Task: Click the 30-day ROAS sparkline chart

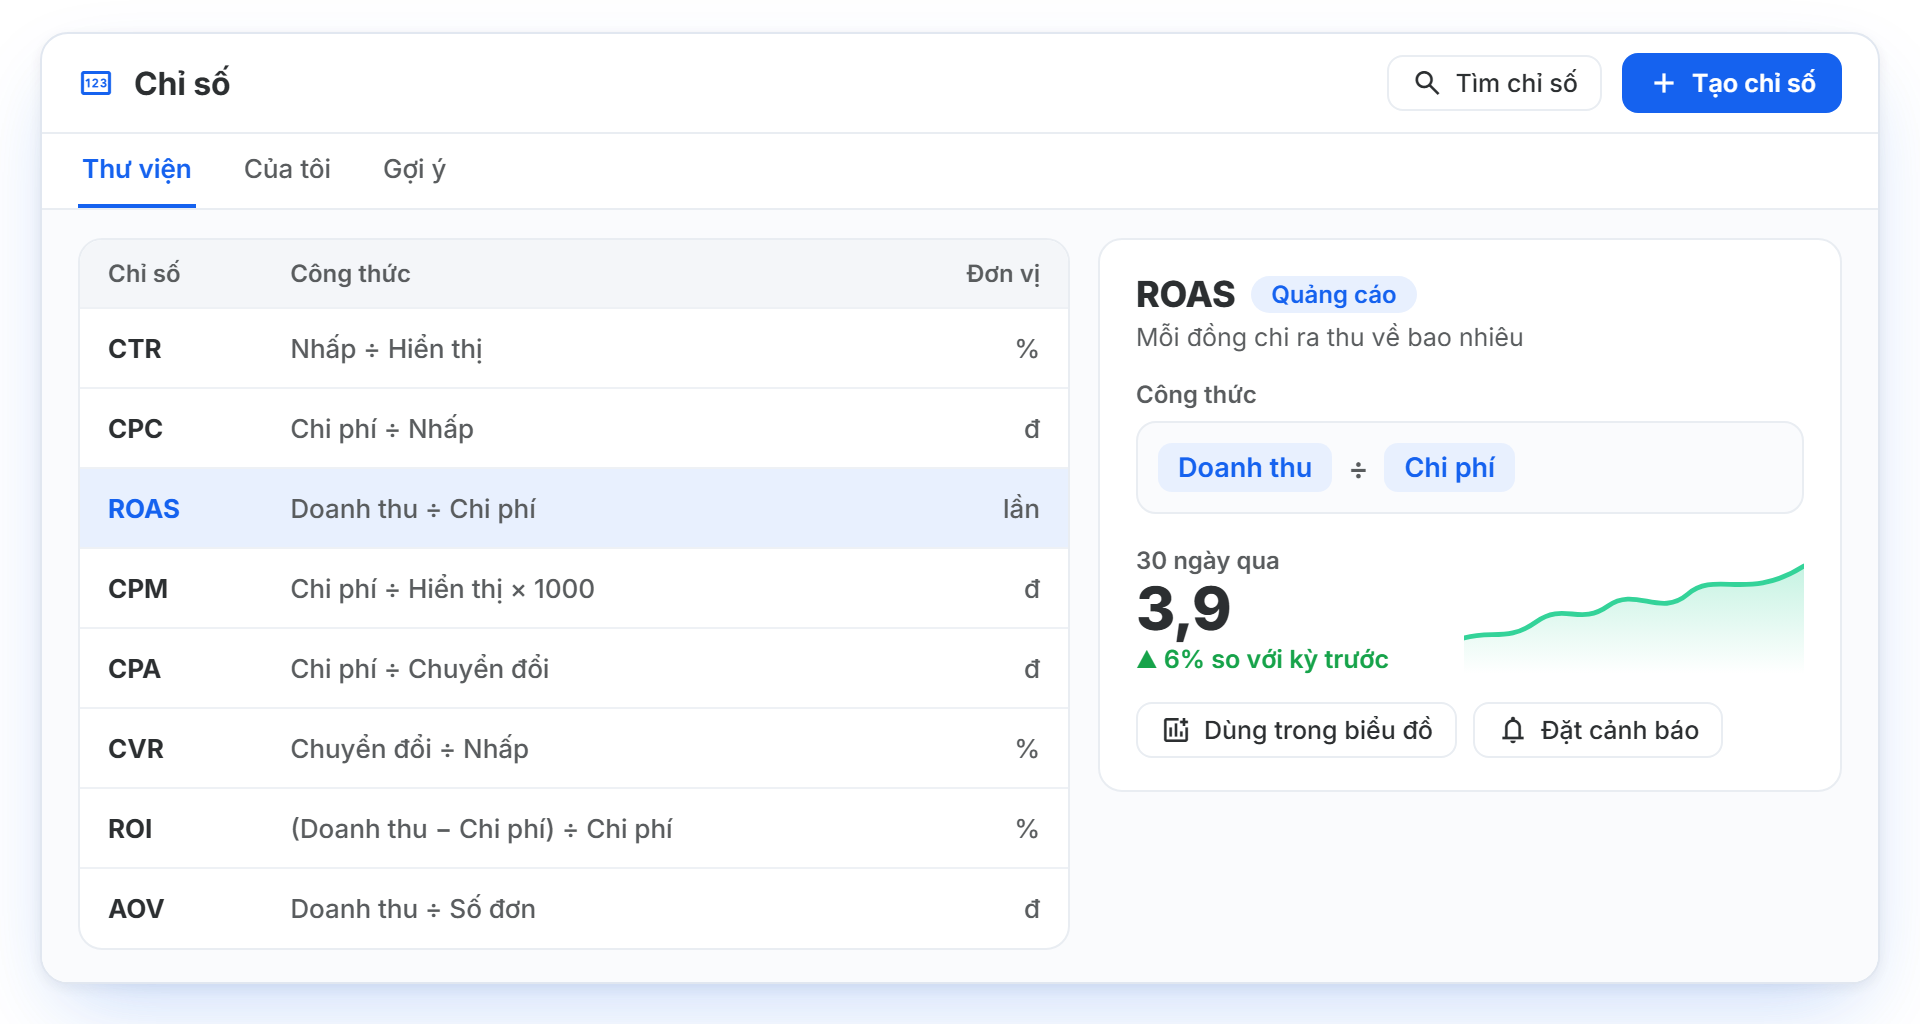Action: [1634, 616]
